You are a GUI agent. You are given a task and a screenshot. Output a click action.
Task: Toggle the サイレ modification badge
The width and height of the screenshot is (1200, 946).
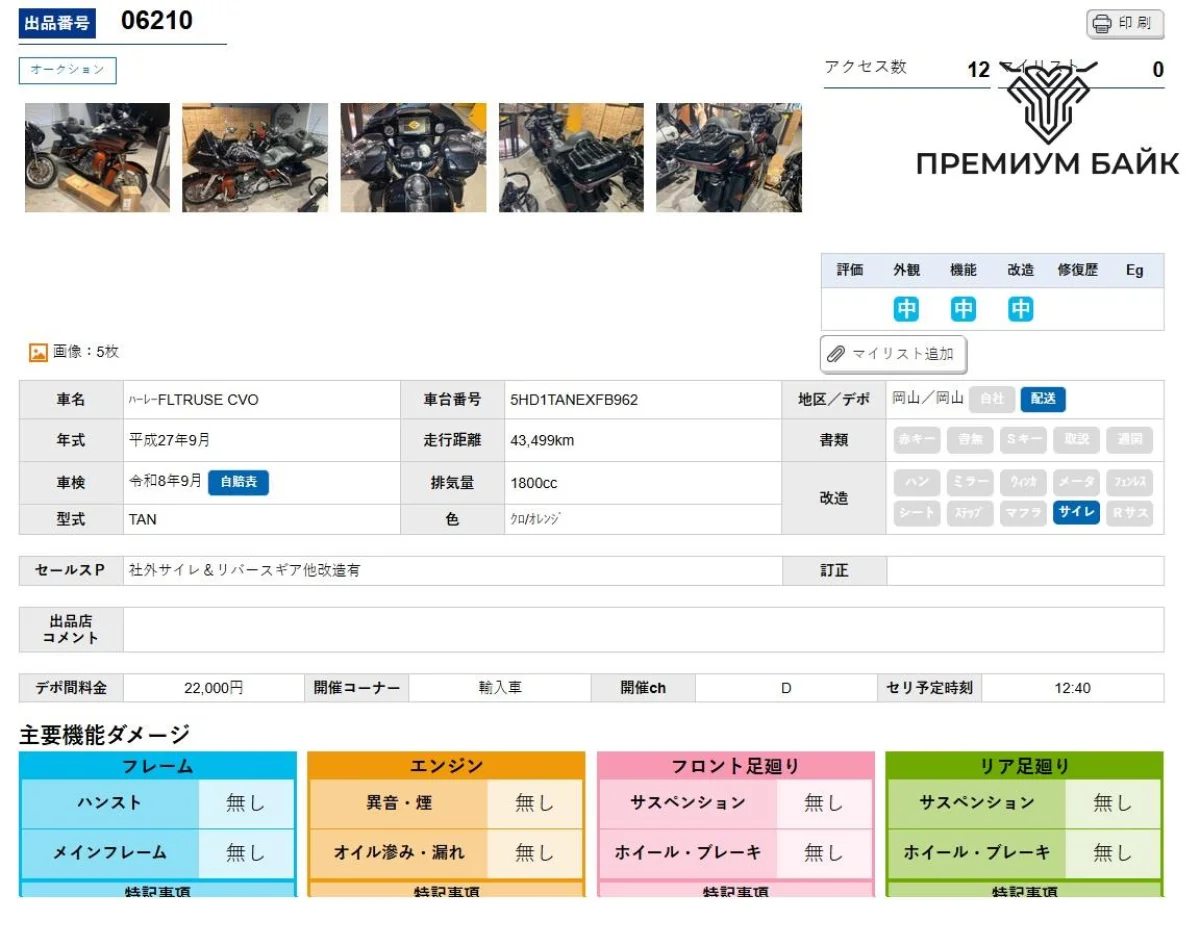1077,513
